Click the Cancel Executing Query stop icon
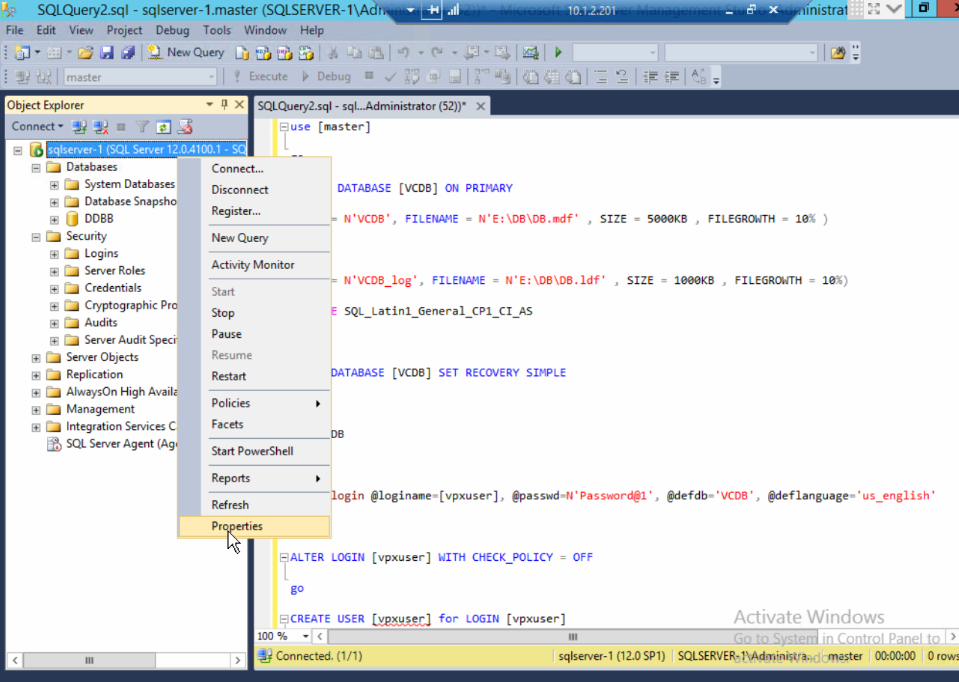This screenshot has height=682, width=959. (x=369, y=76)
